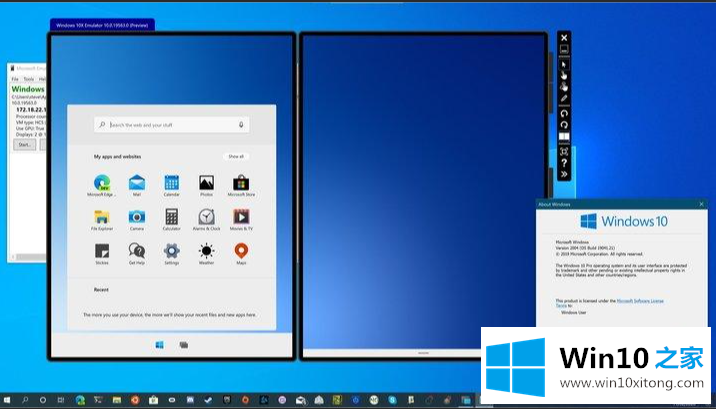Click the fit-to-screen emulator tool

[x=564, y=152]
